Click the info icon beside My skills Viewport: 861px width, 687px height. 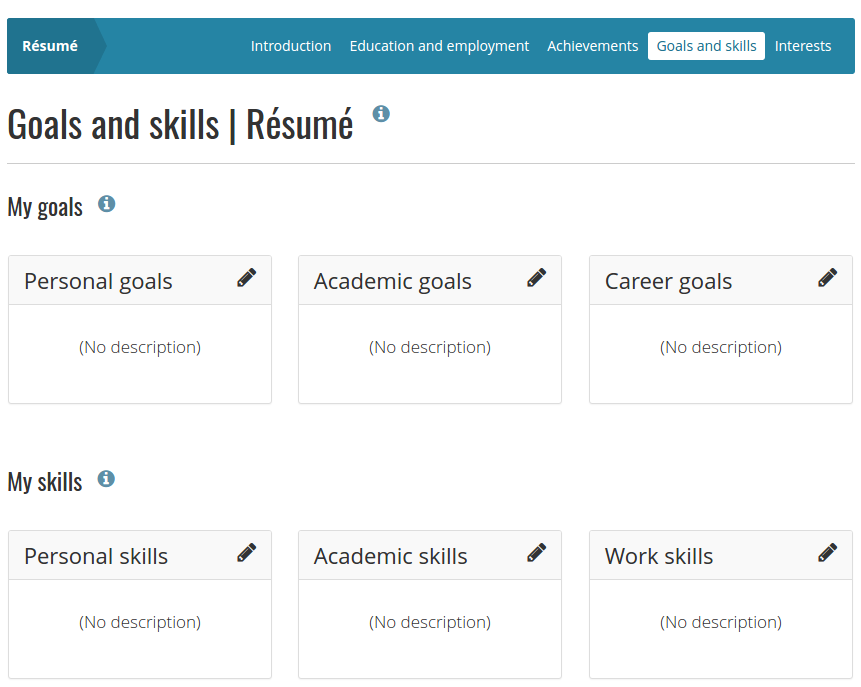point(107,479)
